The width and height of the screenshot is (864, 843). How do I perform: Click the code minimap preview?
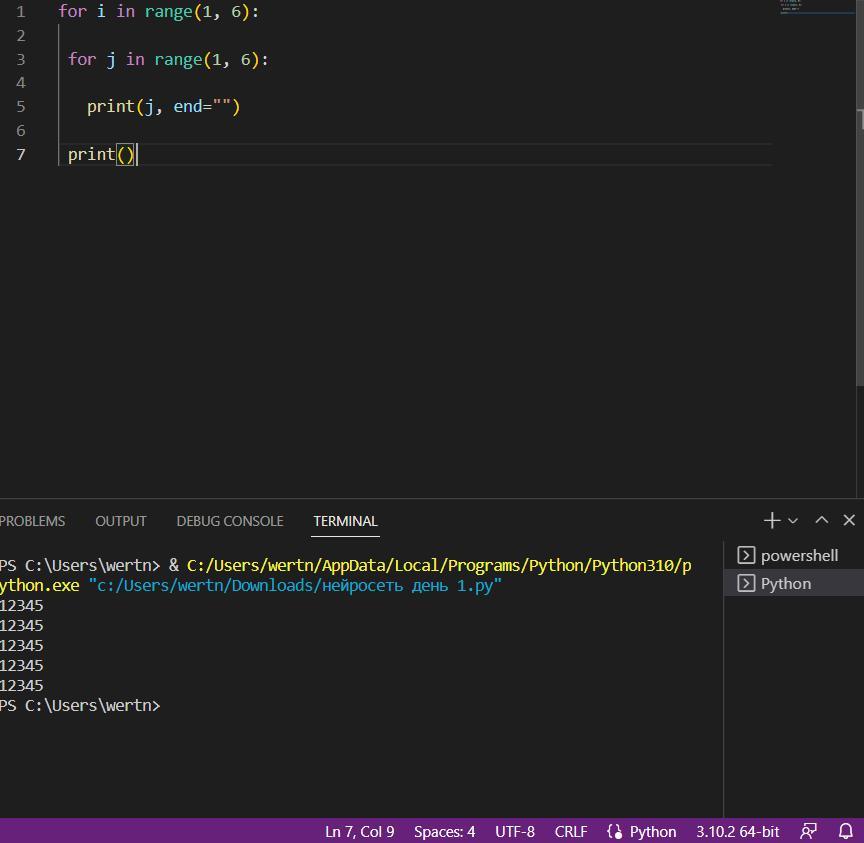coord(805,8)
